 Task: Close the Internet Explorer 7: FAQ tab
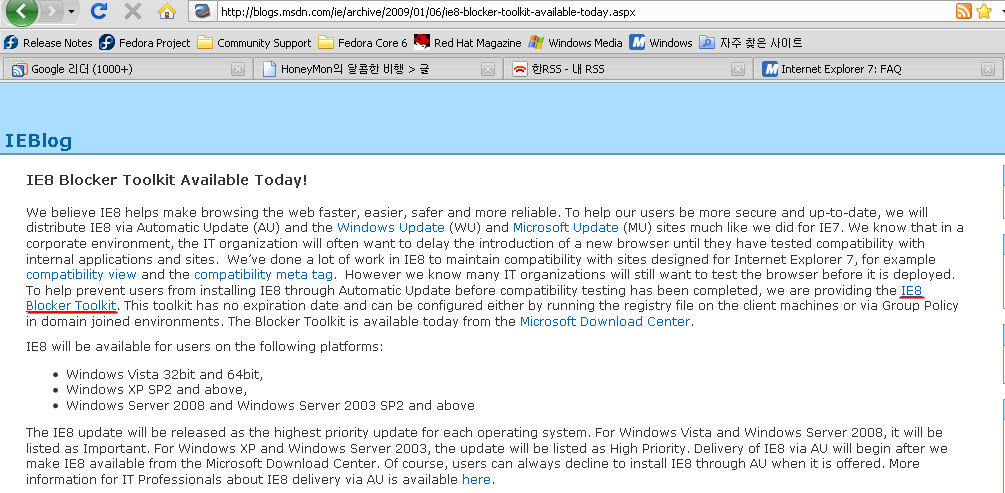coord(988,69)
